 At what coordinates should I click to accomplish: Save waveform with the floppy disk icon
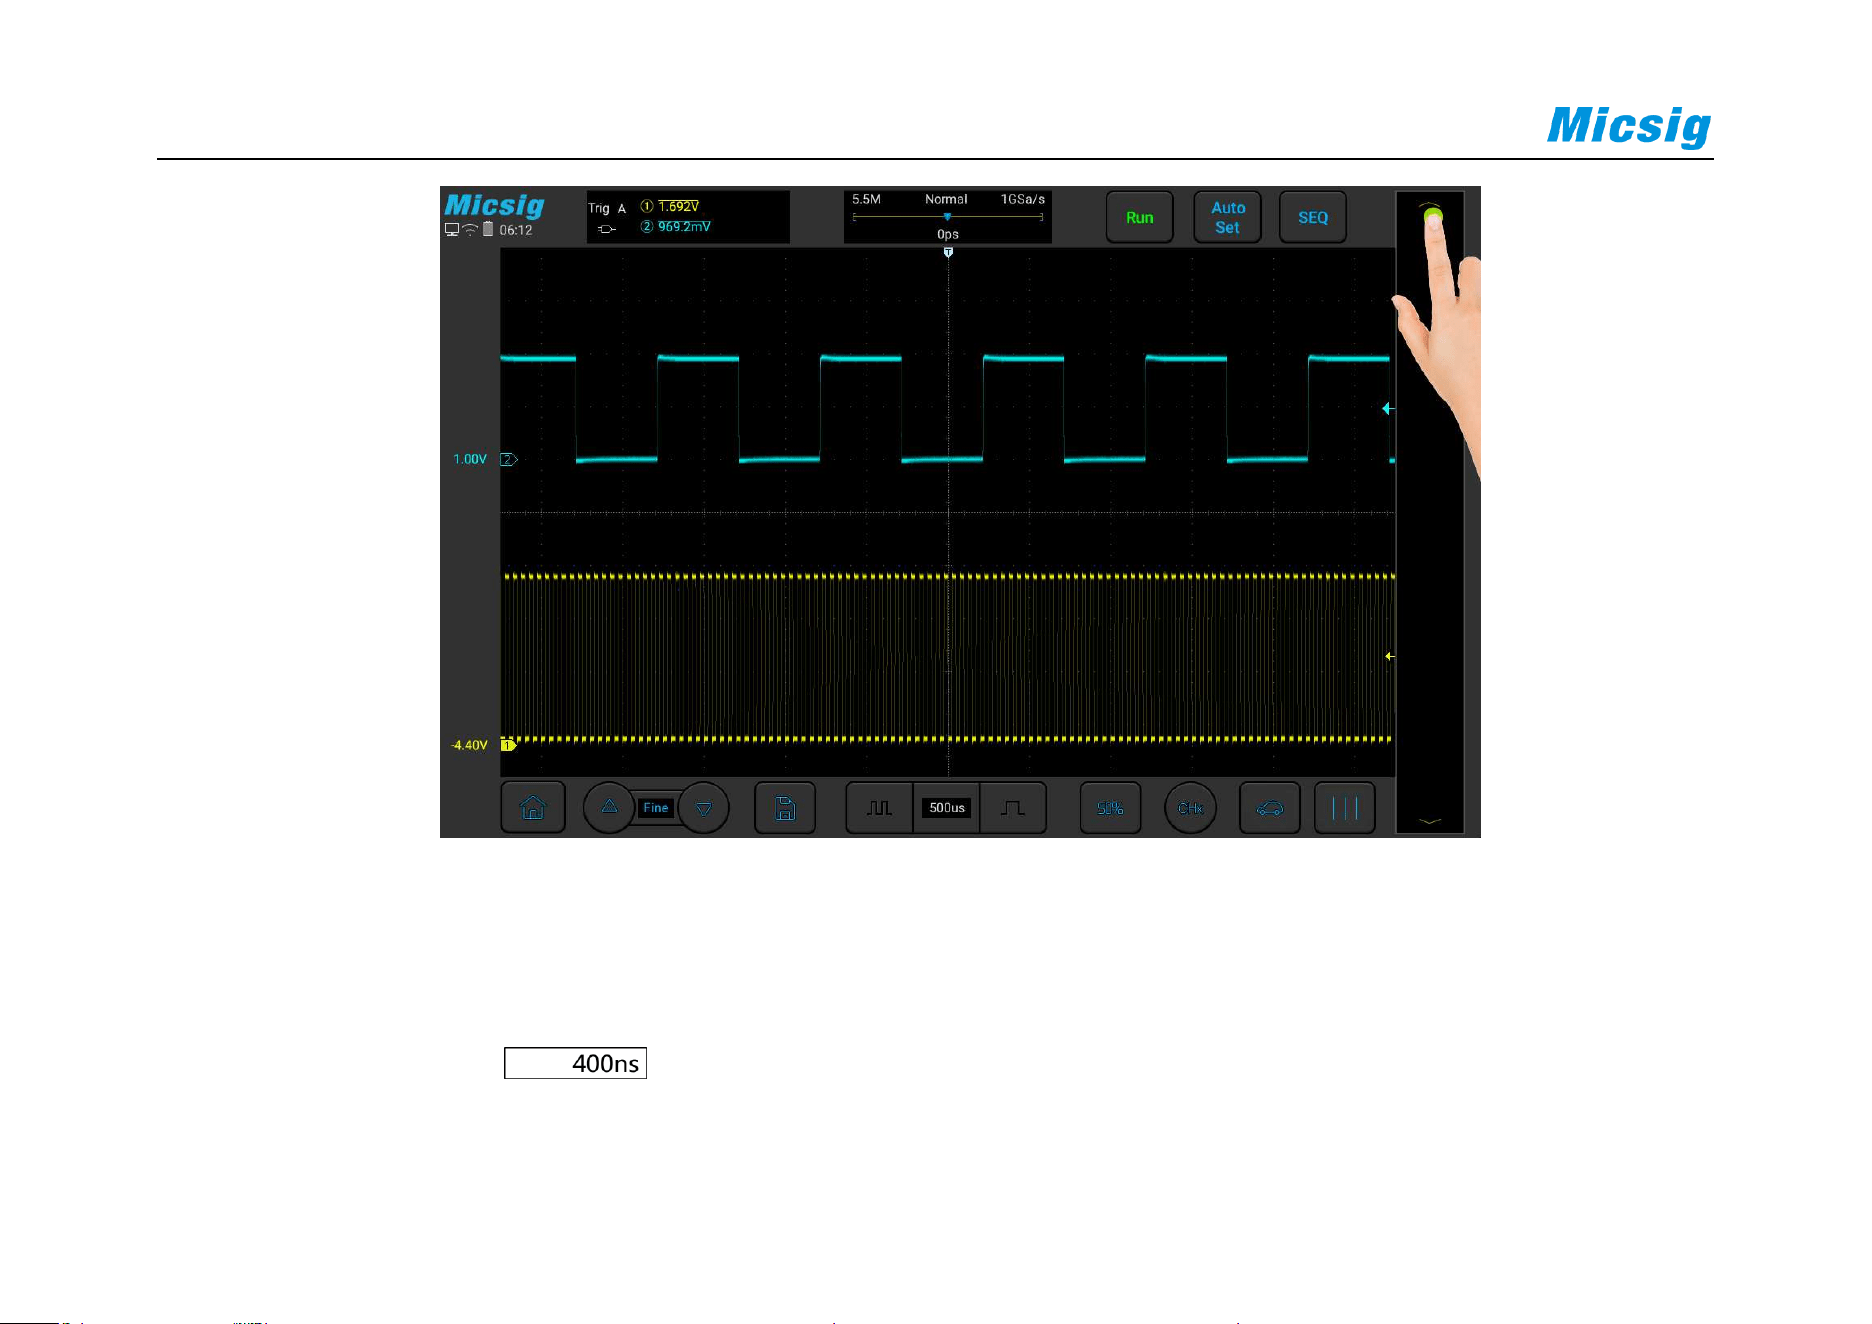coord(785,808)
